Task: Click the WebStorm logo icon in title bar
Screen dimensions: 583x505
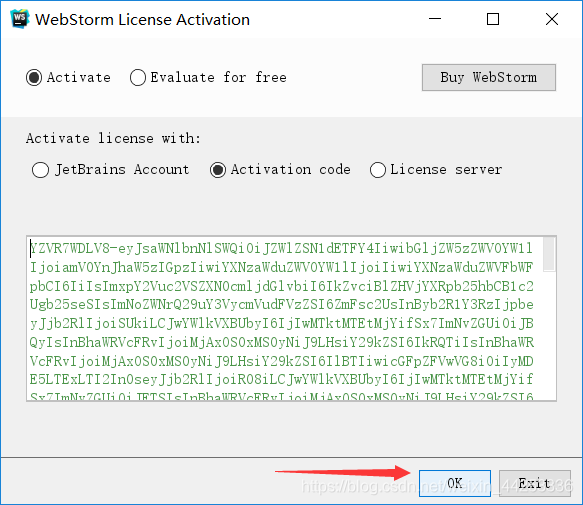Action: (20, 19)
